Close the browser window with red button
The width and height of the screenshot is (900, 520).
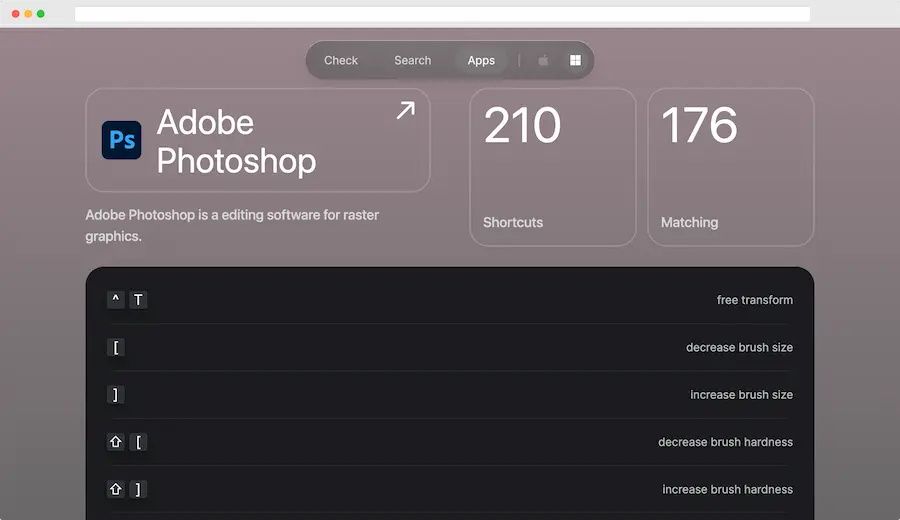(x=15, y=14)
